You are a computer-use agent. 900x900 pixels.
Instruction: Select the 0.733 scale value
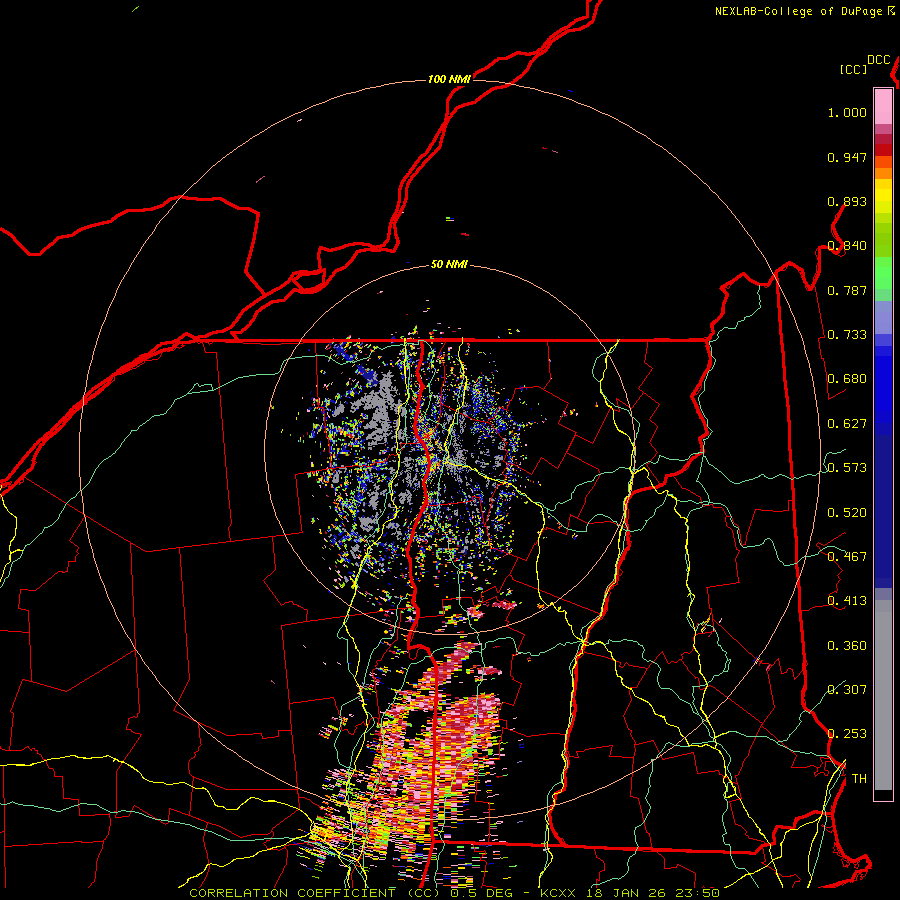coord(847,335)
